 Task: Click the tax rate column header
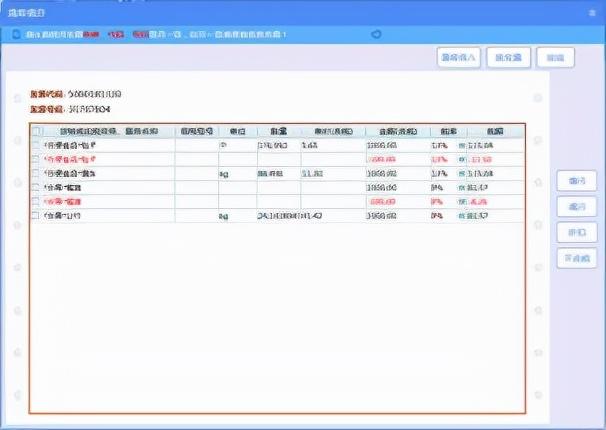(439, 132)
